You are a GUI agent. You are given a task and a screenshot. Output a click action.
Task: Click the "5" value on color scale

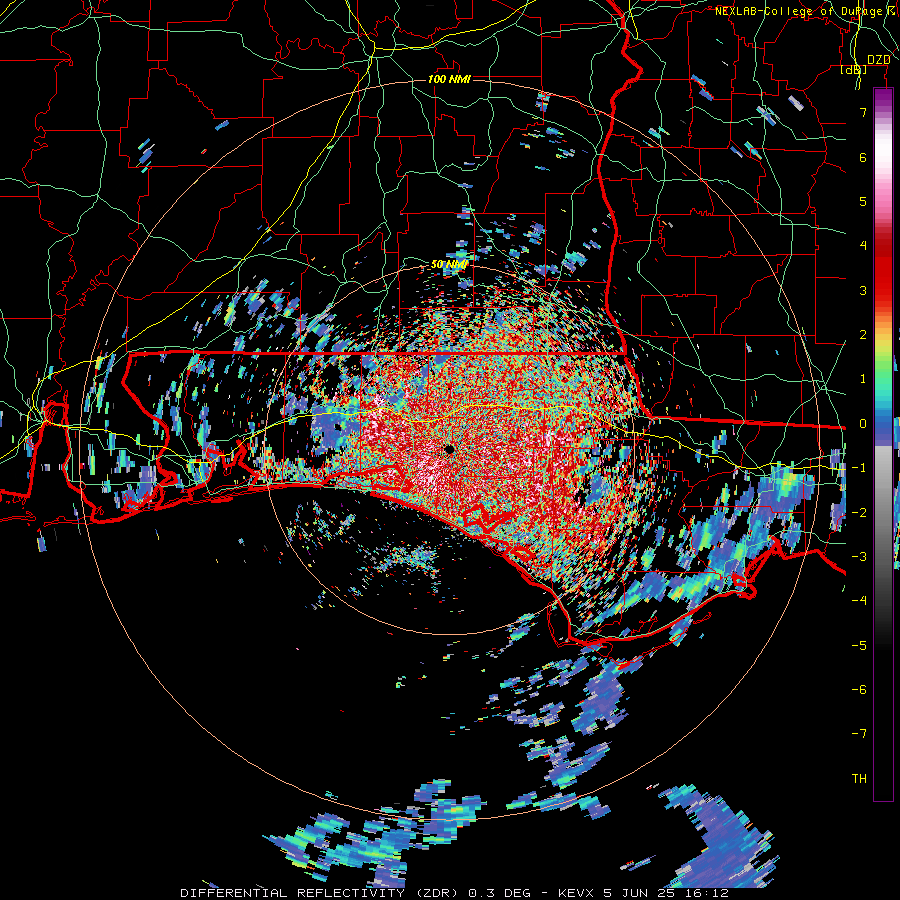point(863,201)
